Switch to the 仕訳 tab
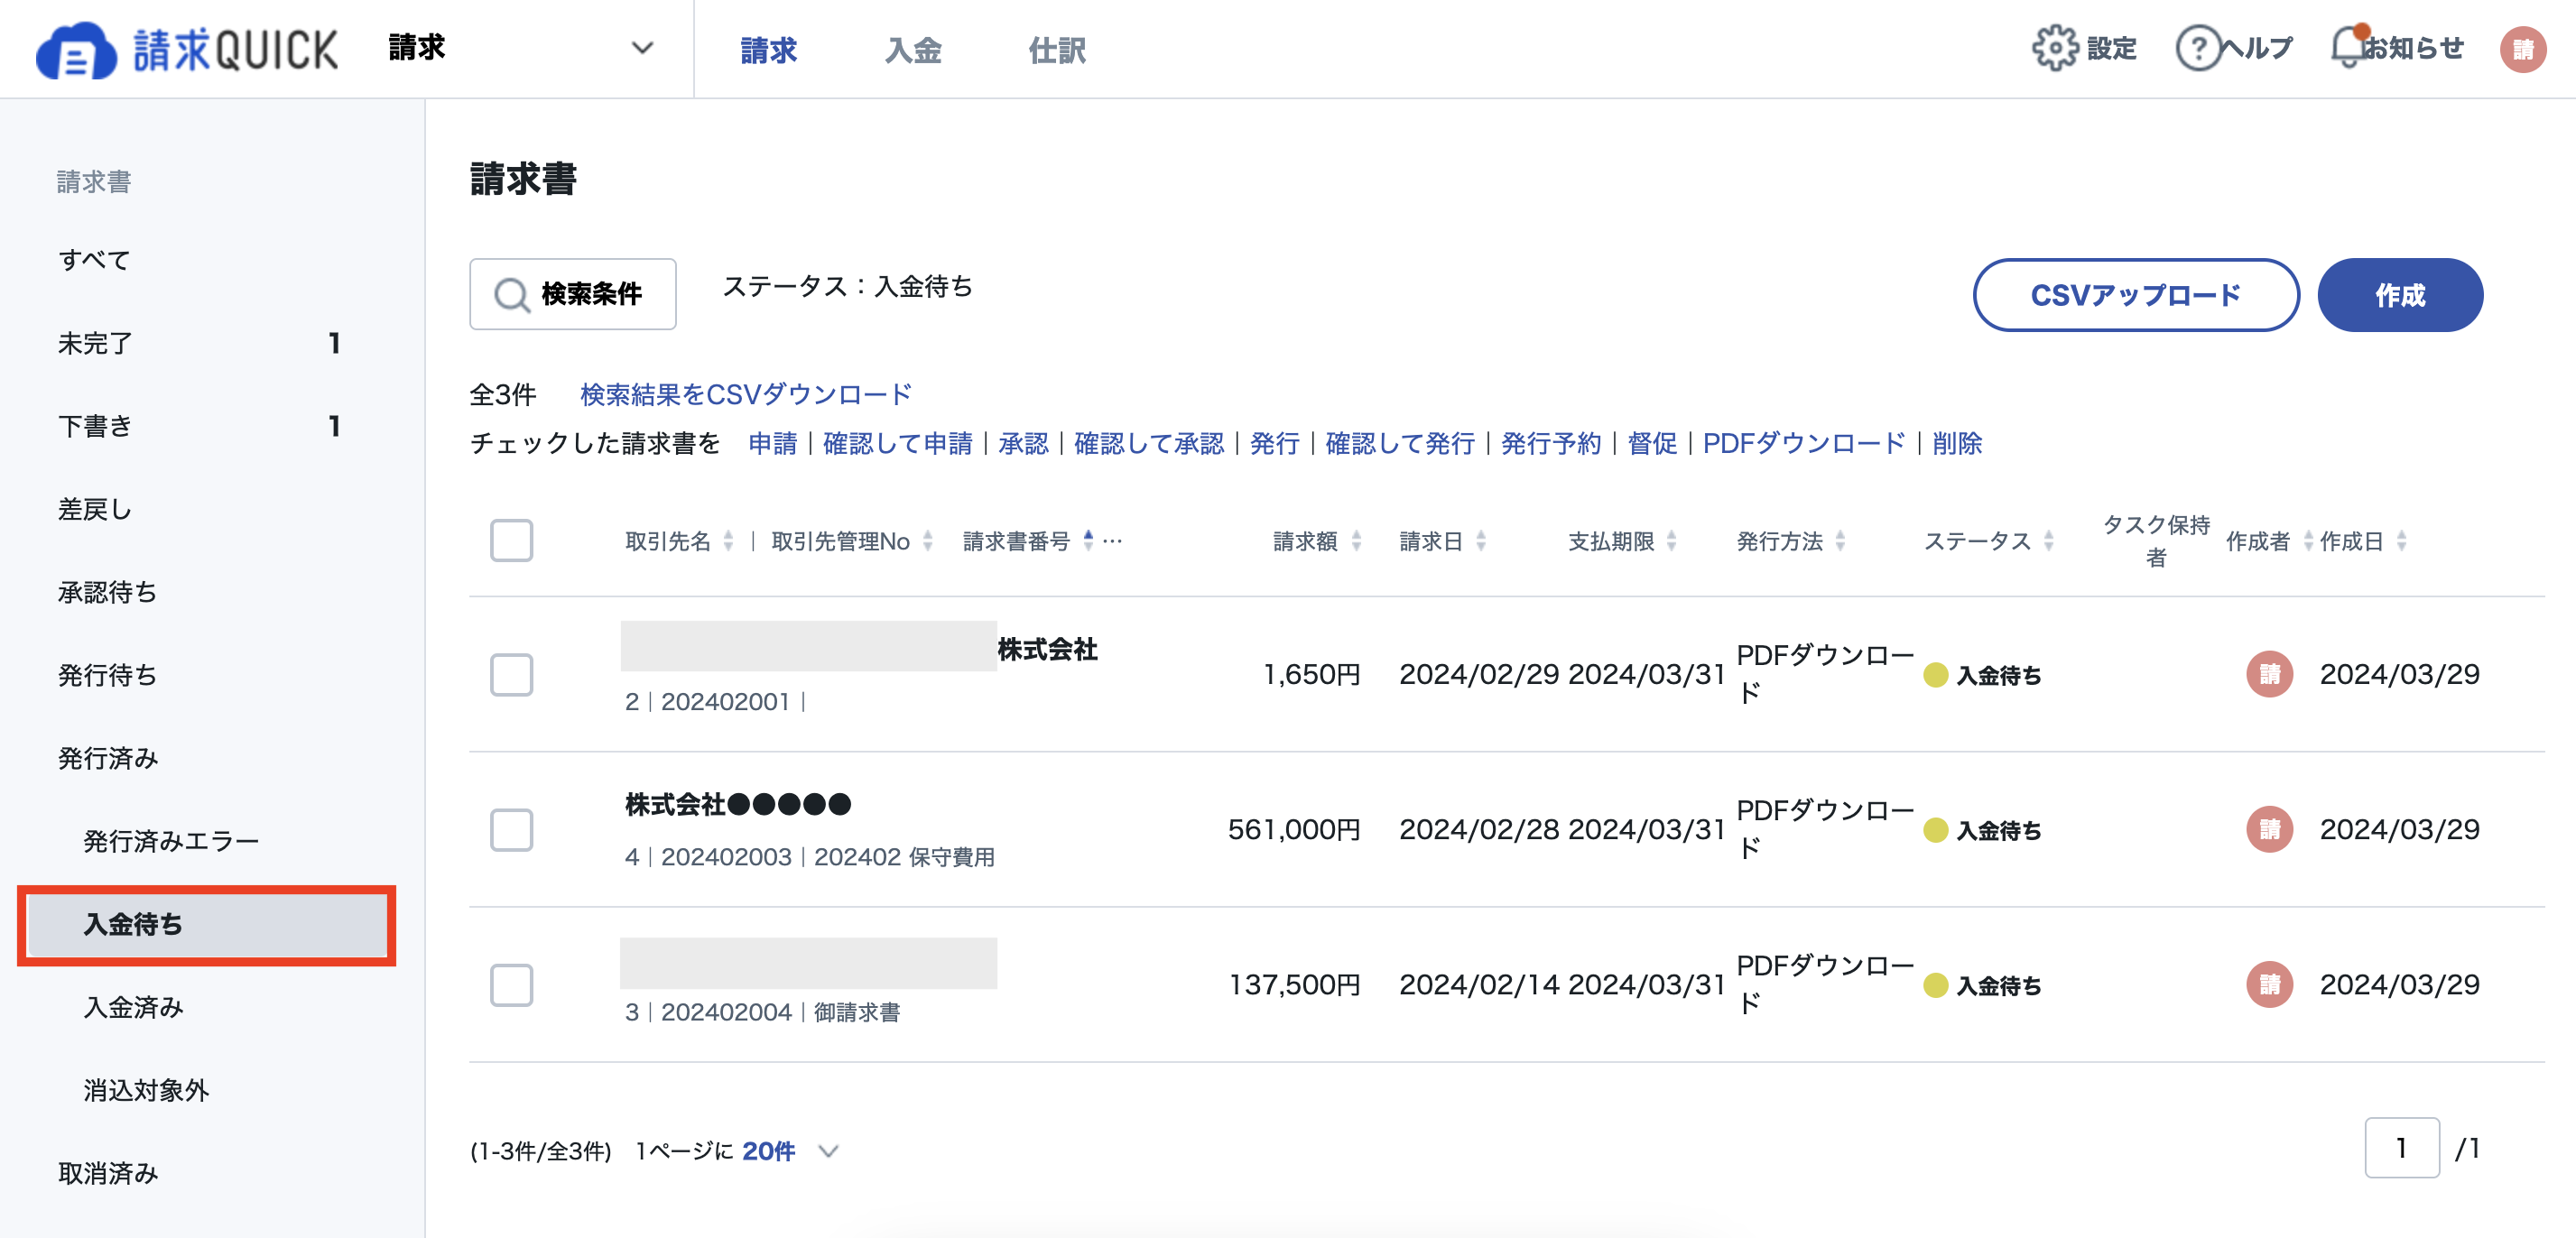Screen dimensions: 2576x1238 click(1057, 49)
